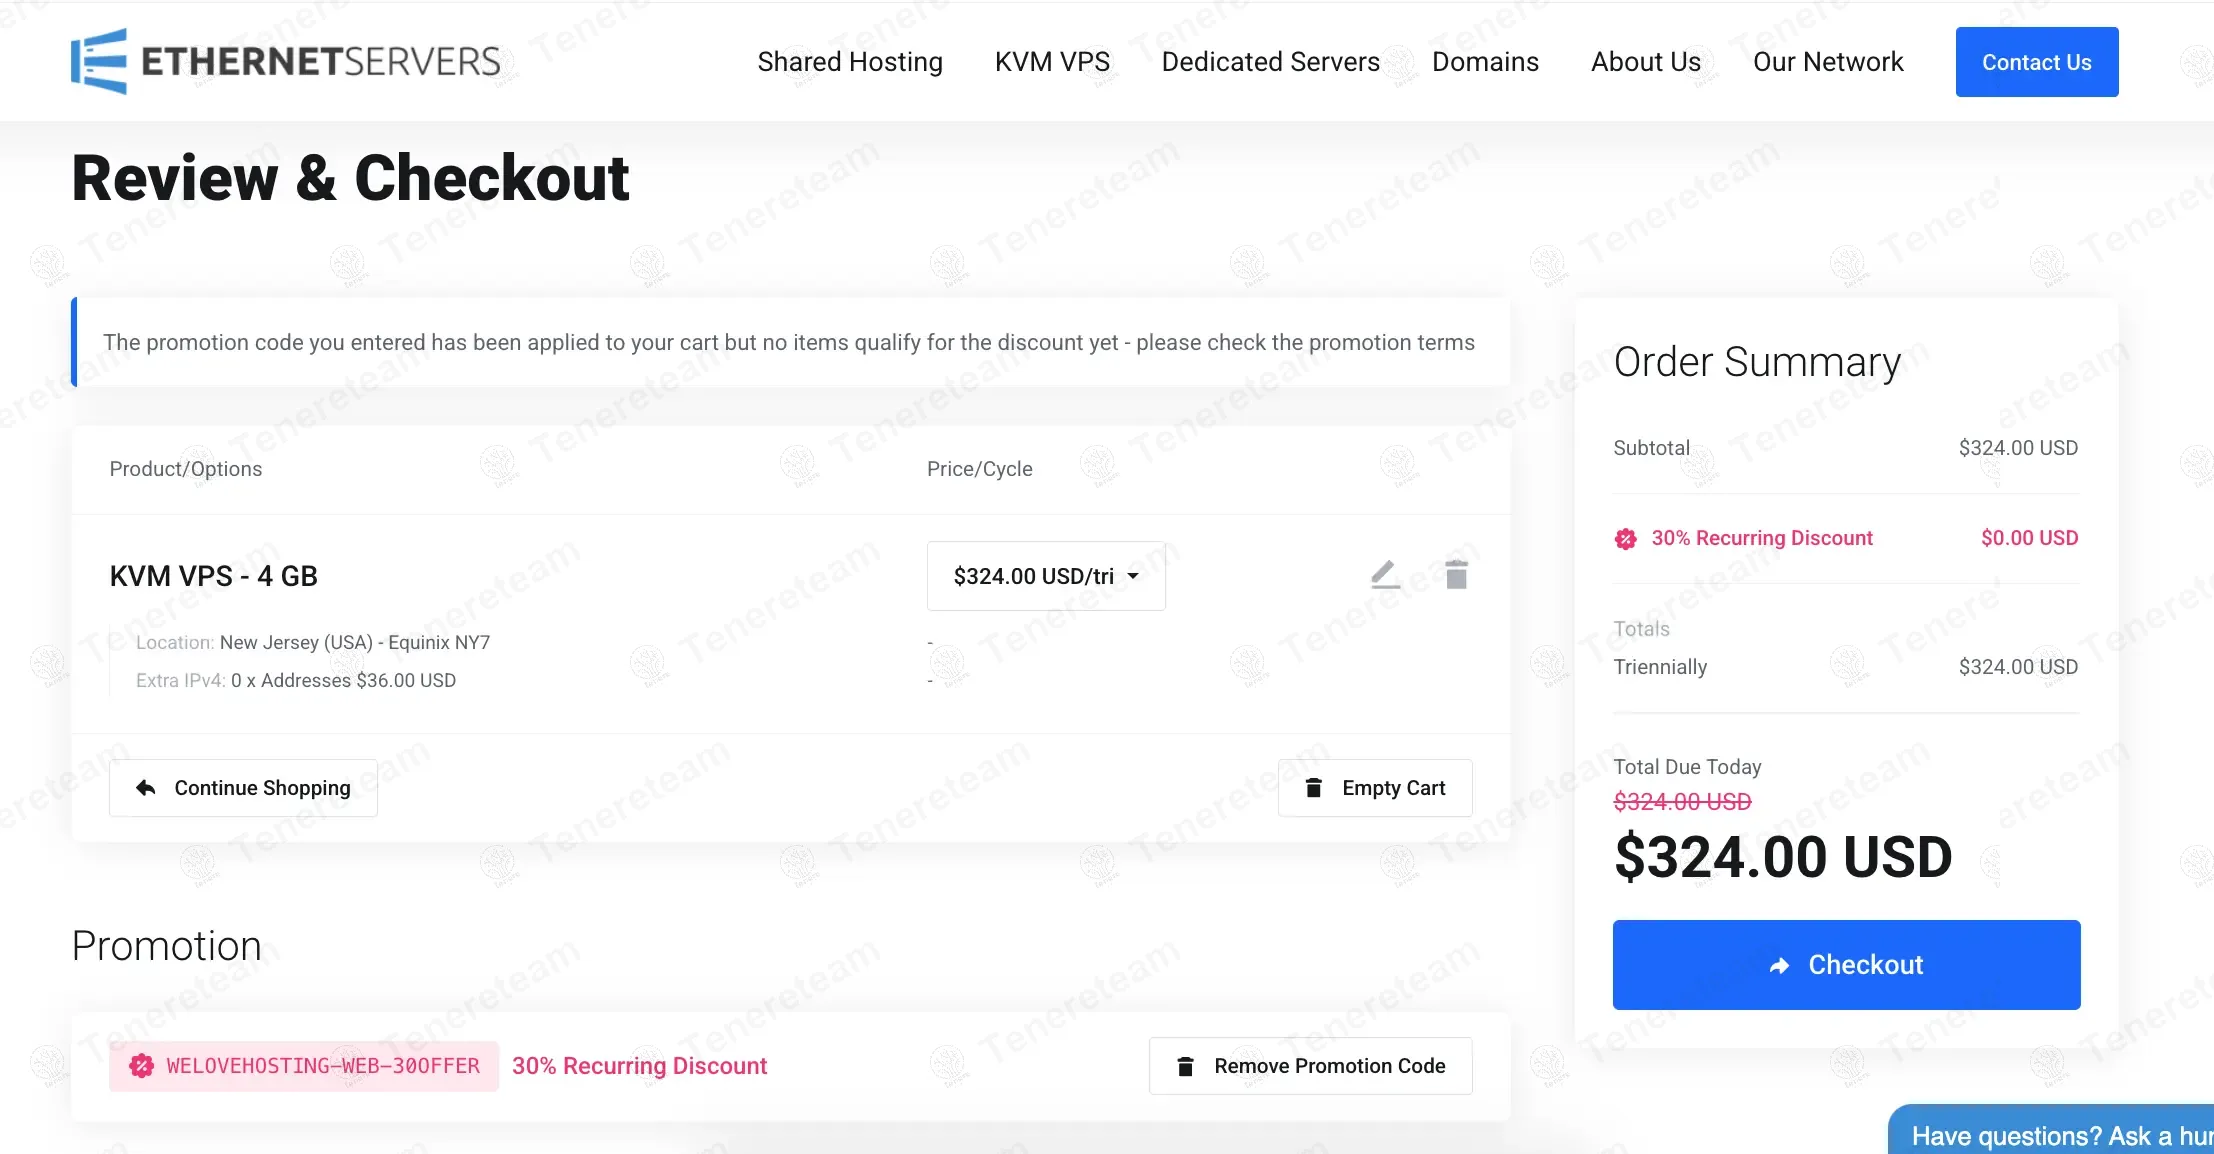Delete KVM VPS item with trash icon
Viewport: 2214px width, 1154px height.
point(1456,575)
